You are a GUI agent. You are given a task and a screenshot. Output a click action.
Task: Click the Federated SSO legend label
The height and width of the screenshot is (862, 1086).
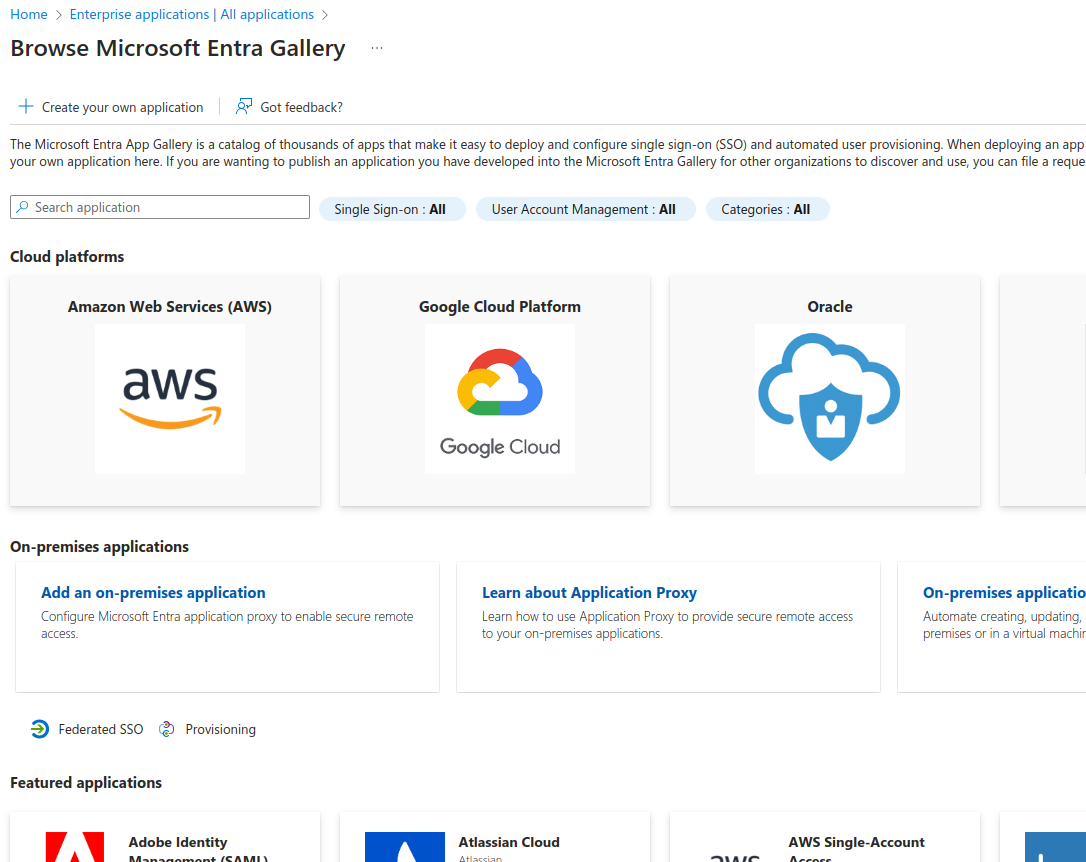pos(101,729)
